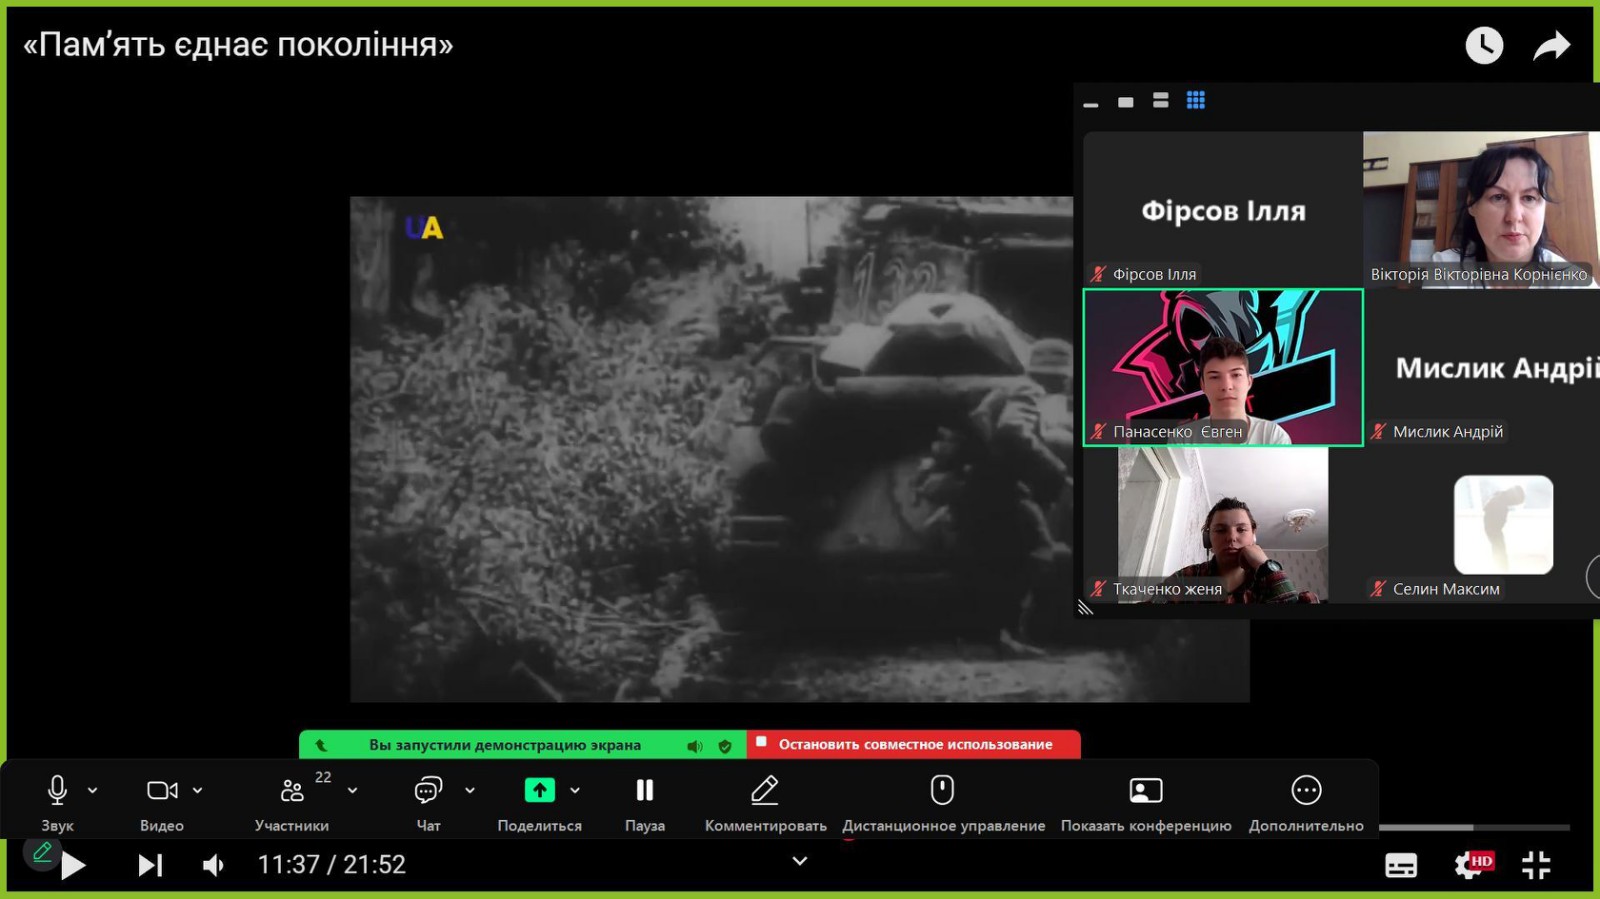Click the resize handle of the video panel corner
Image resolution: width=1600 pixels, height=899 pixels.
coord(1085,607)
